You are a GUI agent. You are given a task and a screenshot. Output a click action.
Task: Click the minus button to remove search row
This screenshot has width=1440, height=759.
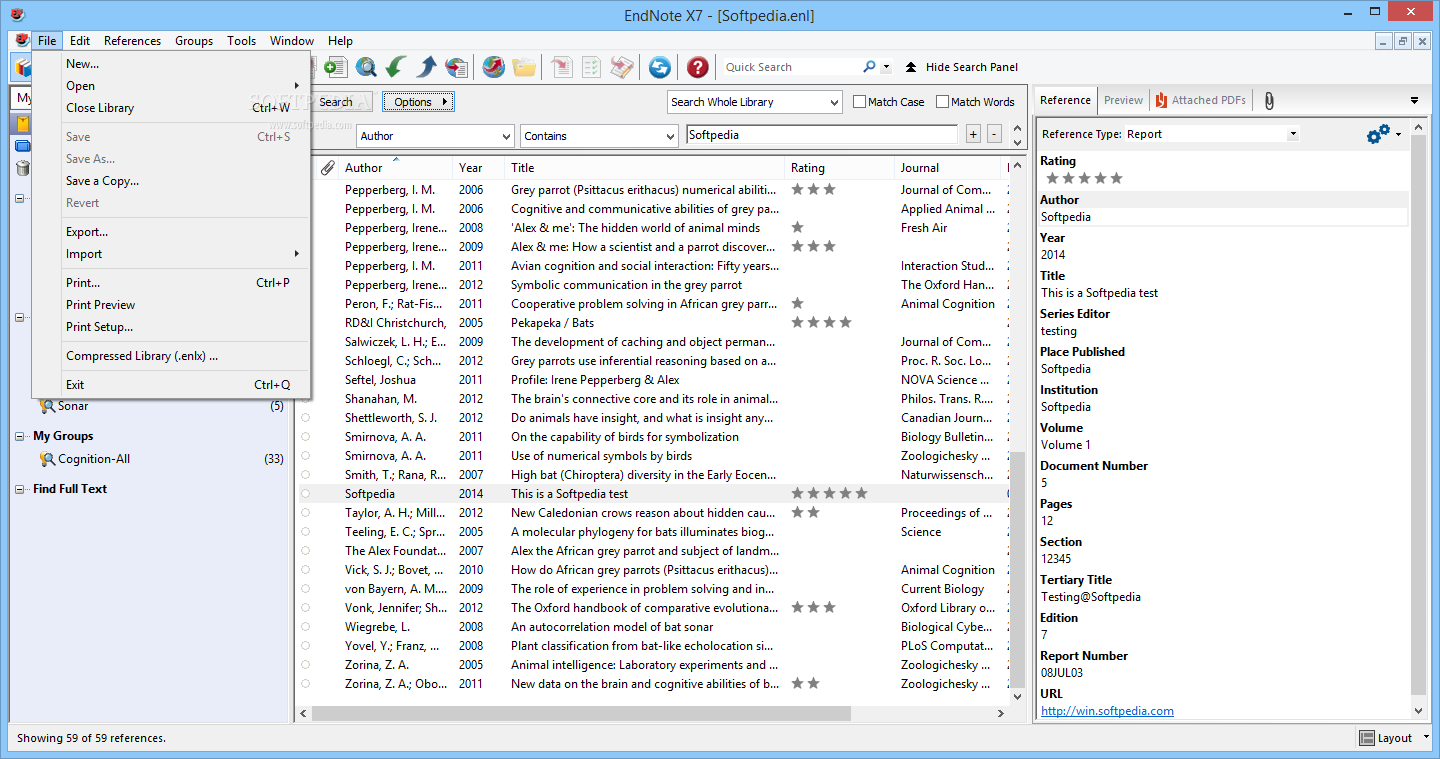[994, 134]
